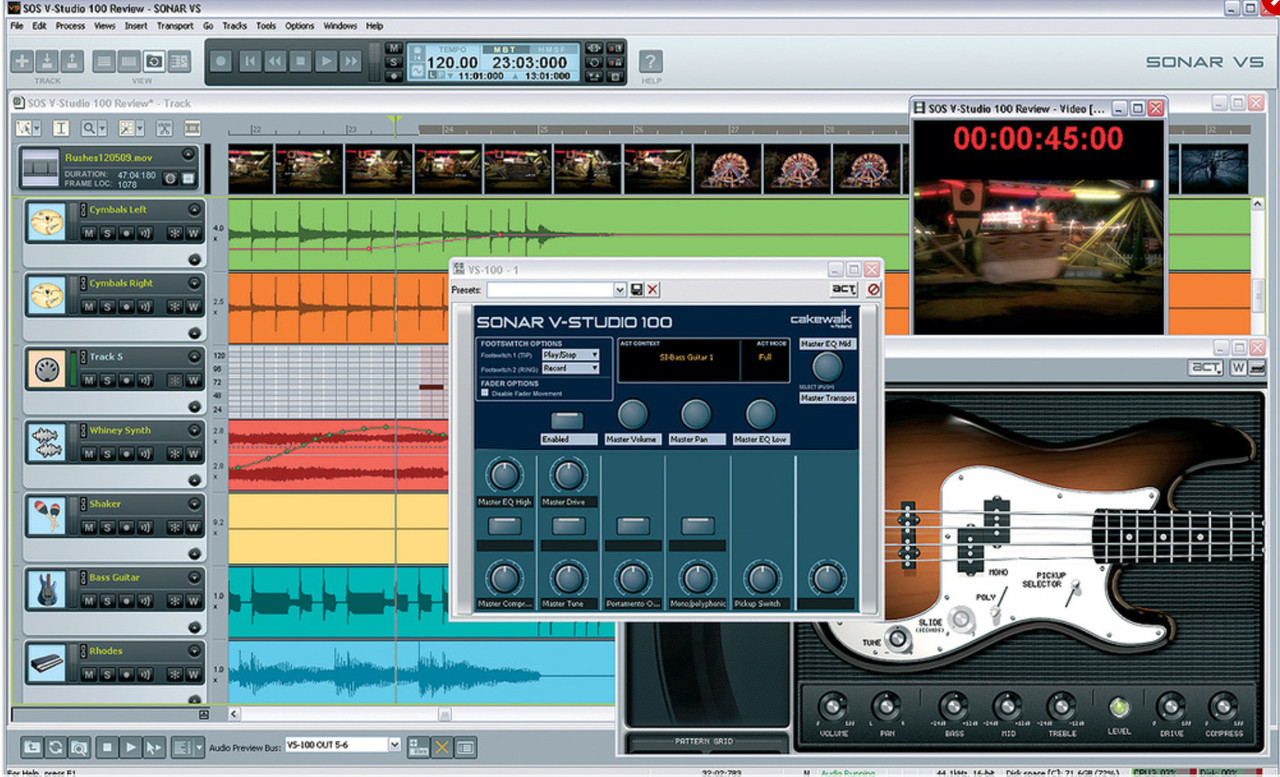Click the Master EQ Low knob

click(761, 415)
